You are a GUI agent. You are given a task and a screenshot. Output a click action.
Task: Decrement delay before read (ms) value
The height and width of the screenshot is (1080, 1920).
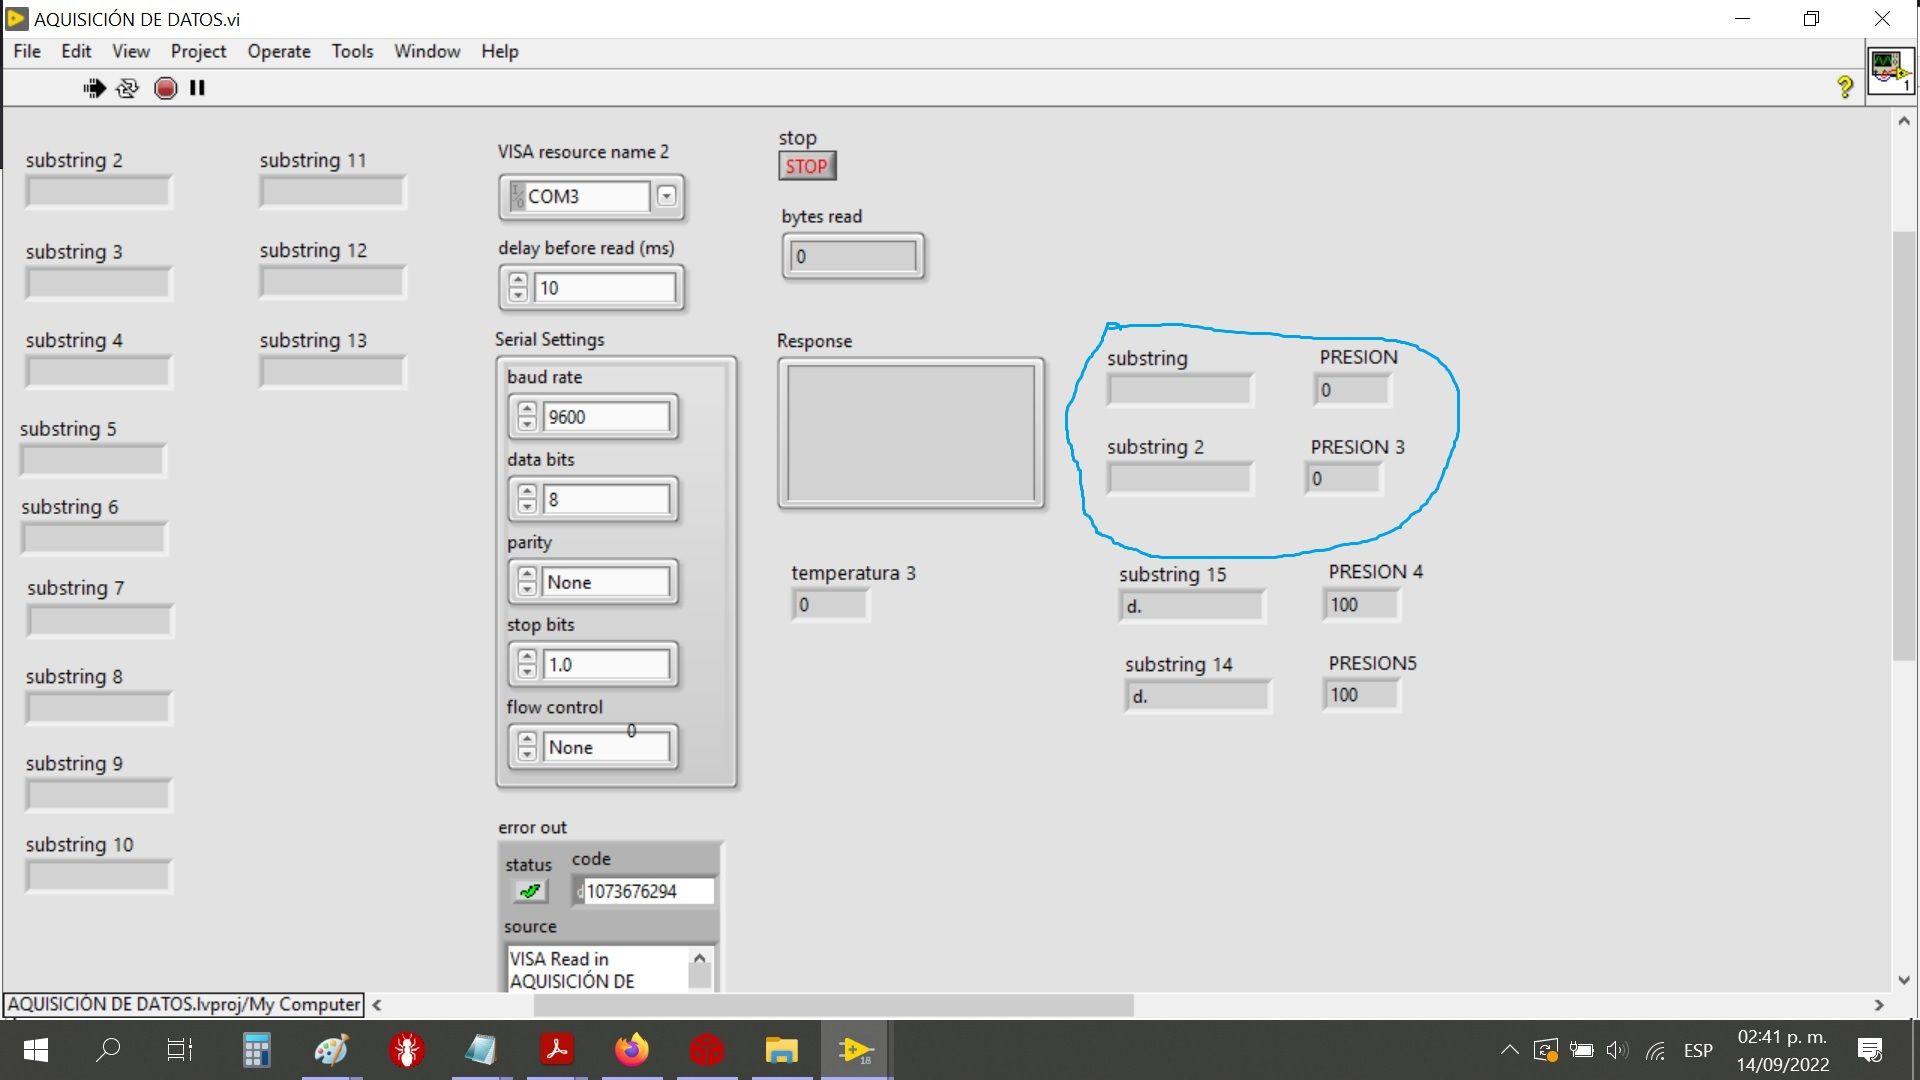(x=518, y=295)
